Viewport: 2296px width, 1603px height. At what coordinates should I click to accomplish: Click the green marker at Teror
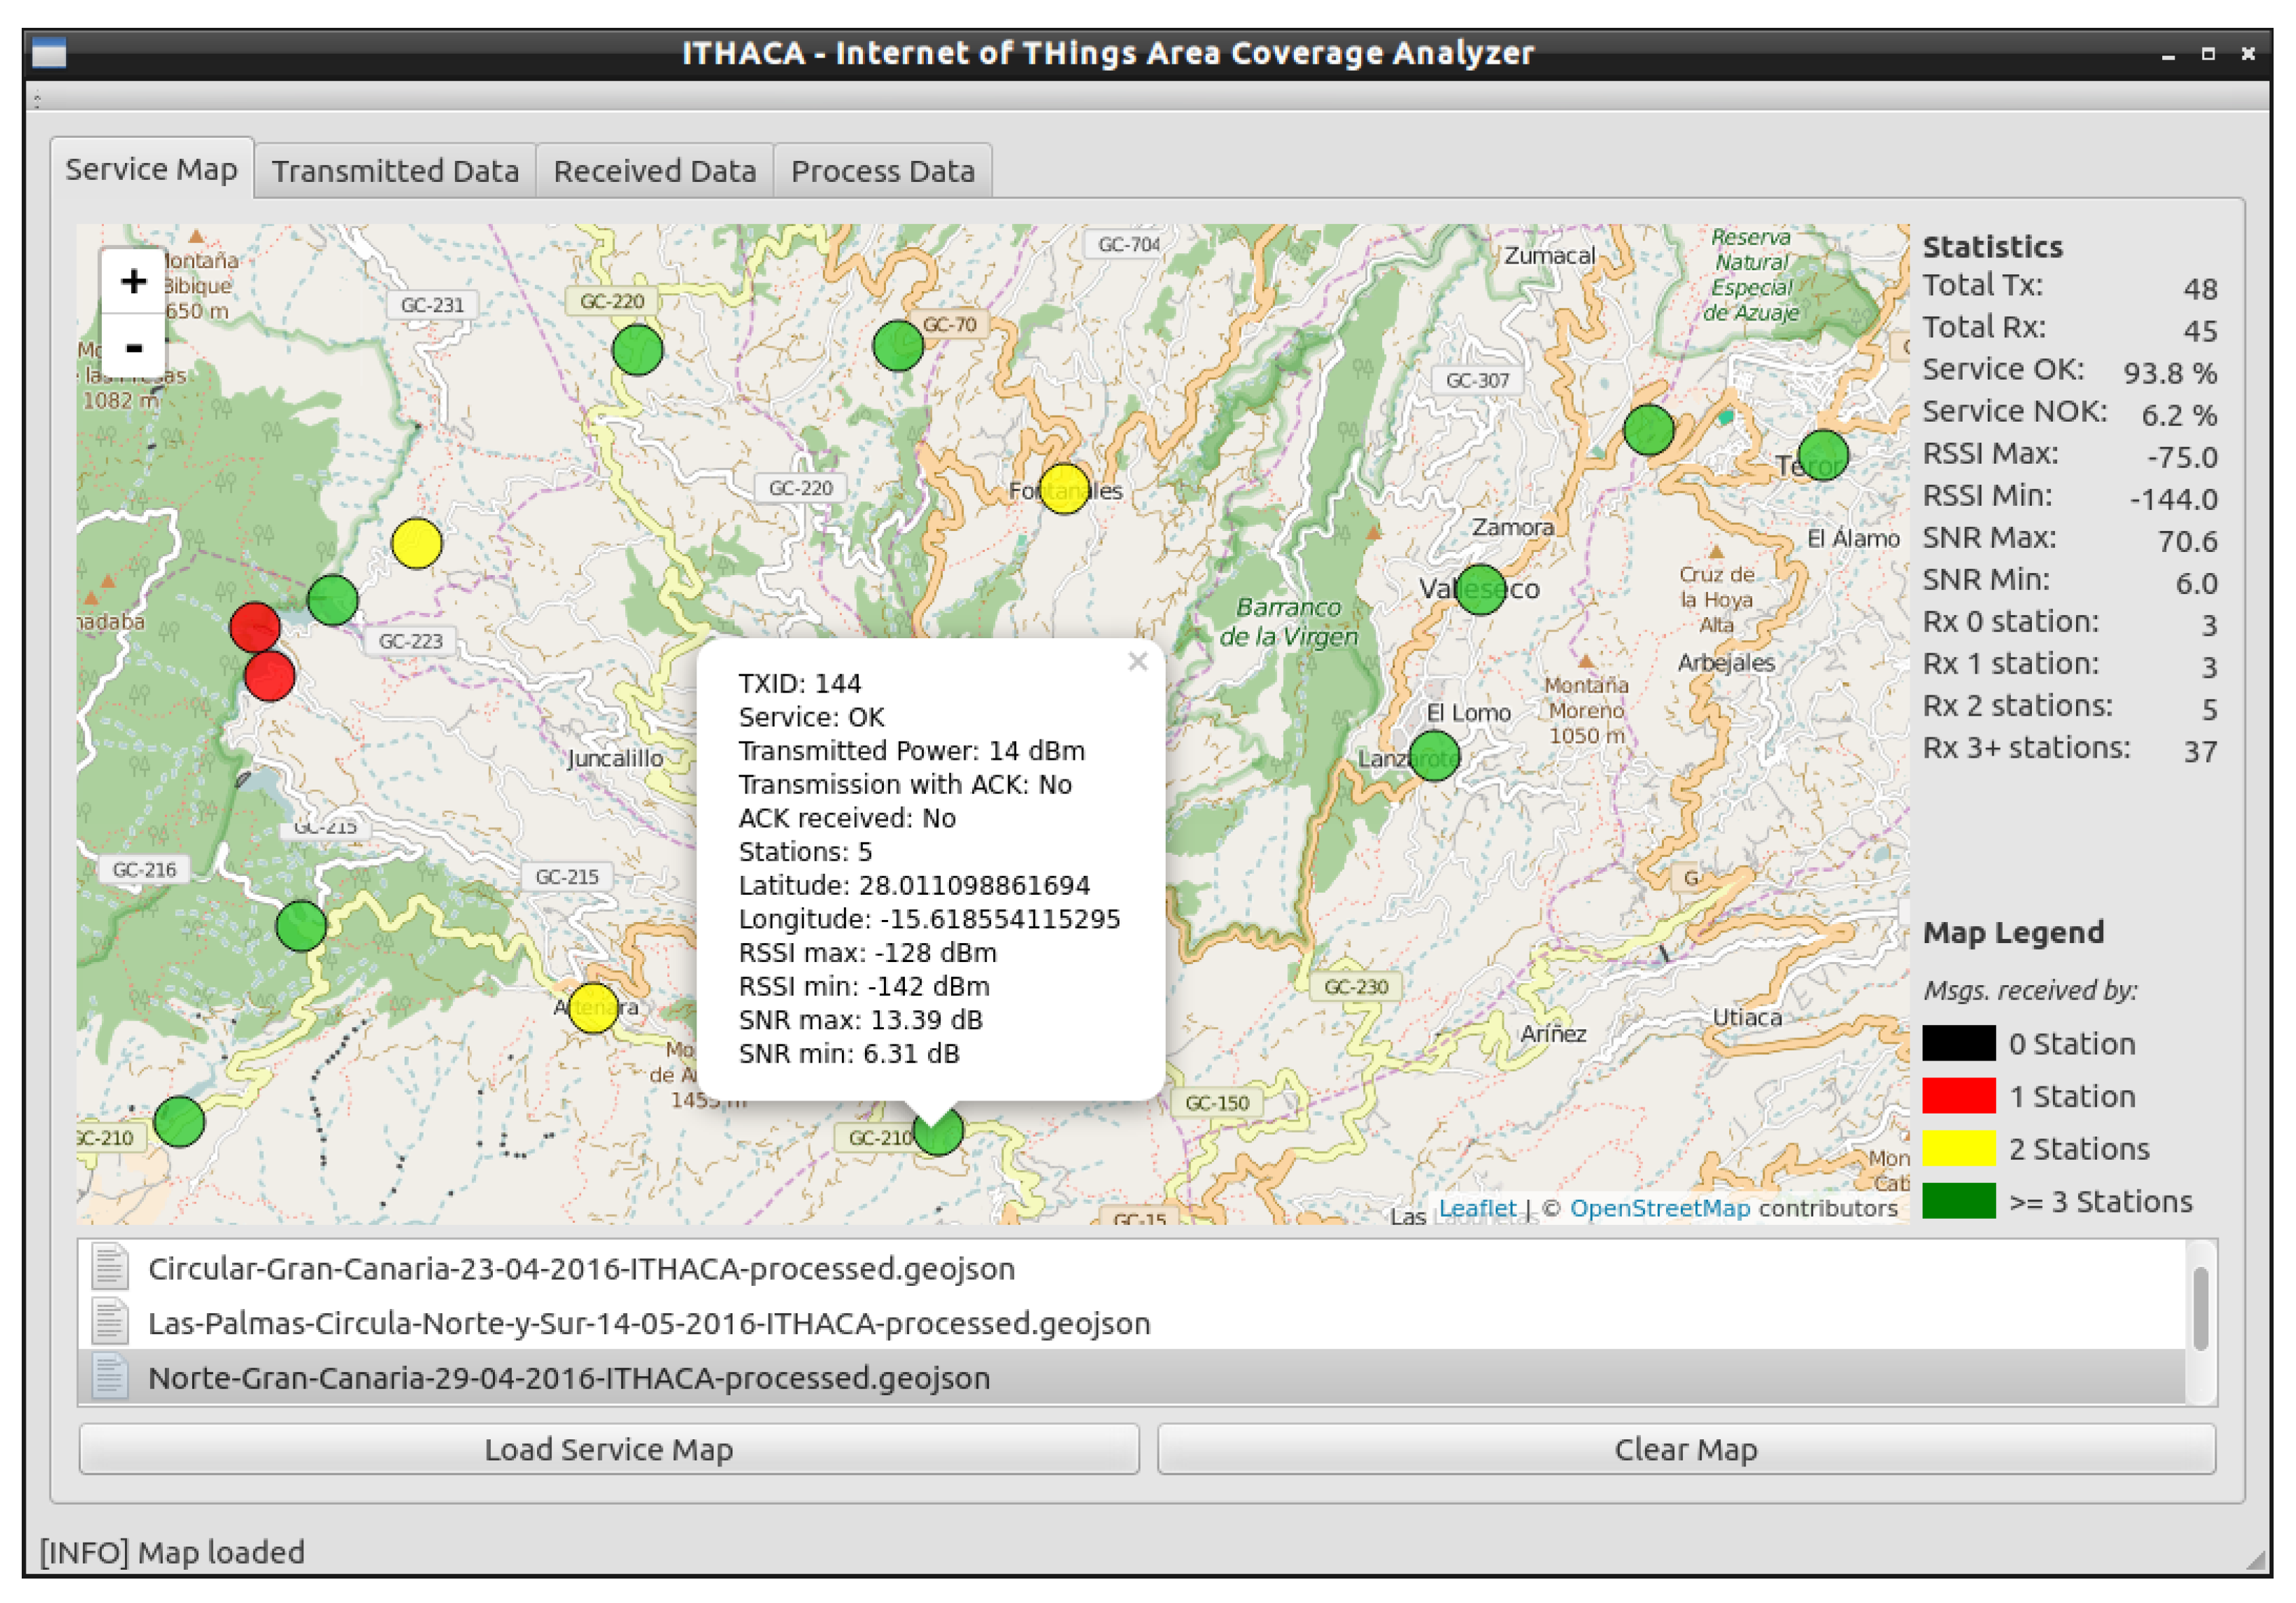click(1823, 455)
